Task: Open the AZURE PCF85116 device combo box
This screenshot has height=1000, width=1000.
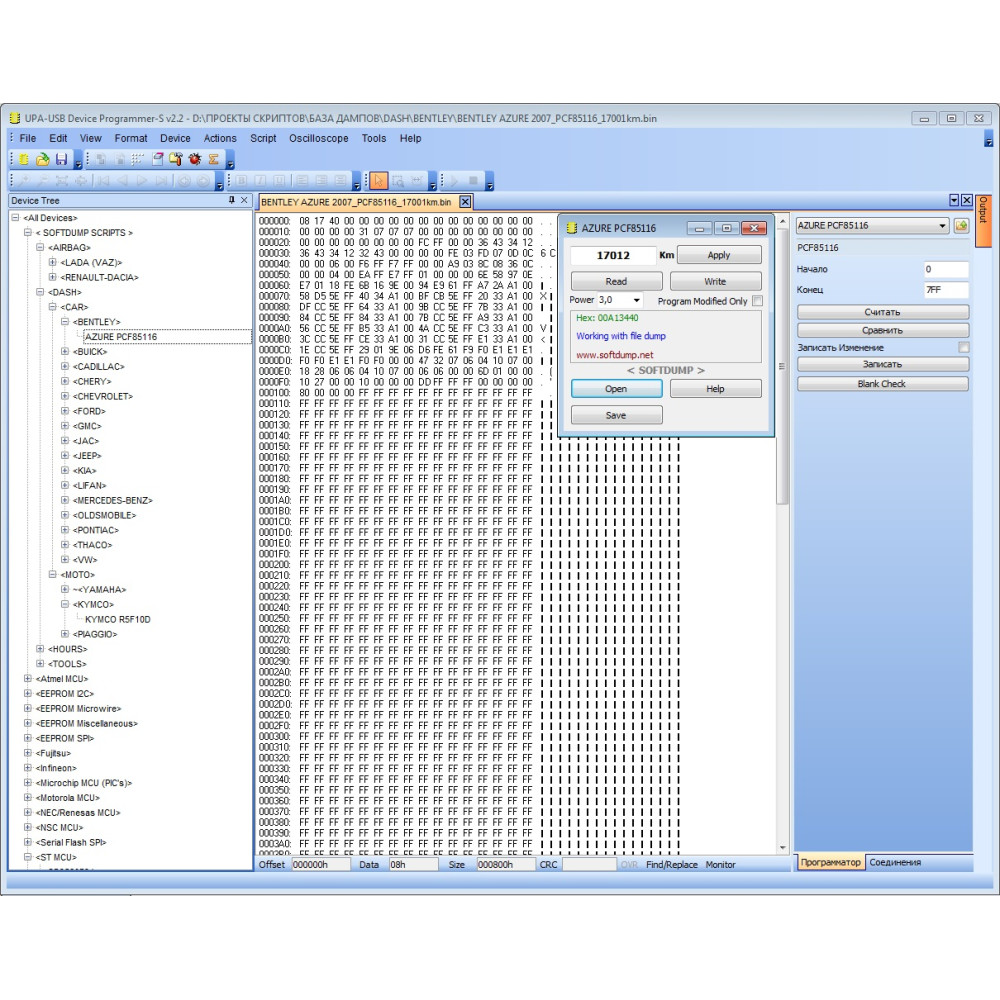Action: [872, 225]
